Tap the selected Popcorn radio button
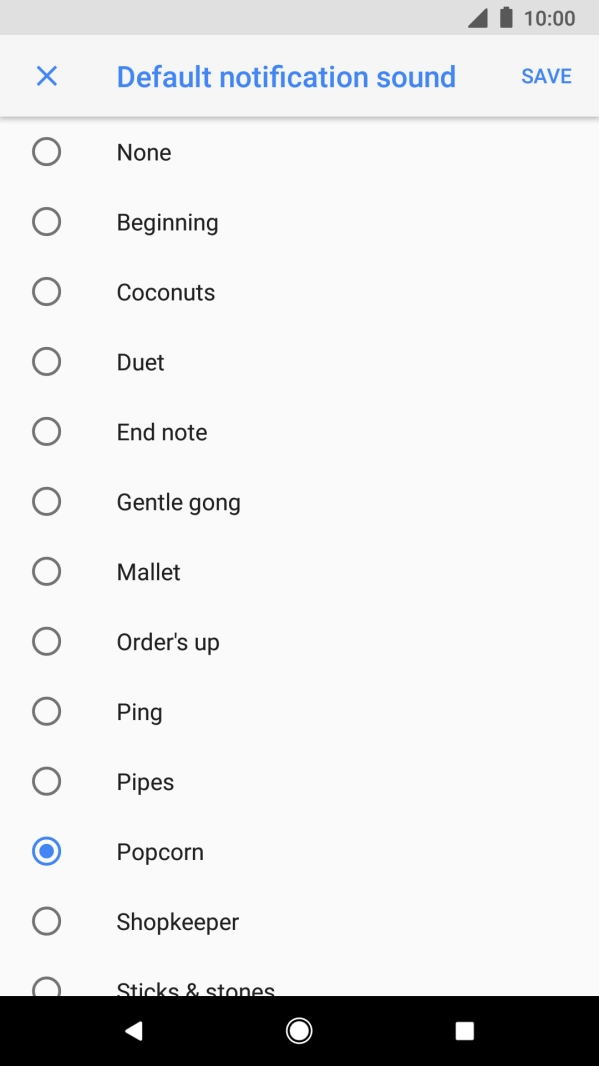Screen dimensions: 599x1066 46,851
